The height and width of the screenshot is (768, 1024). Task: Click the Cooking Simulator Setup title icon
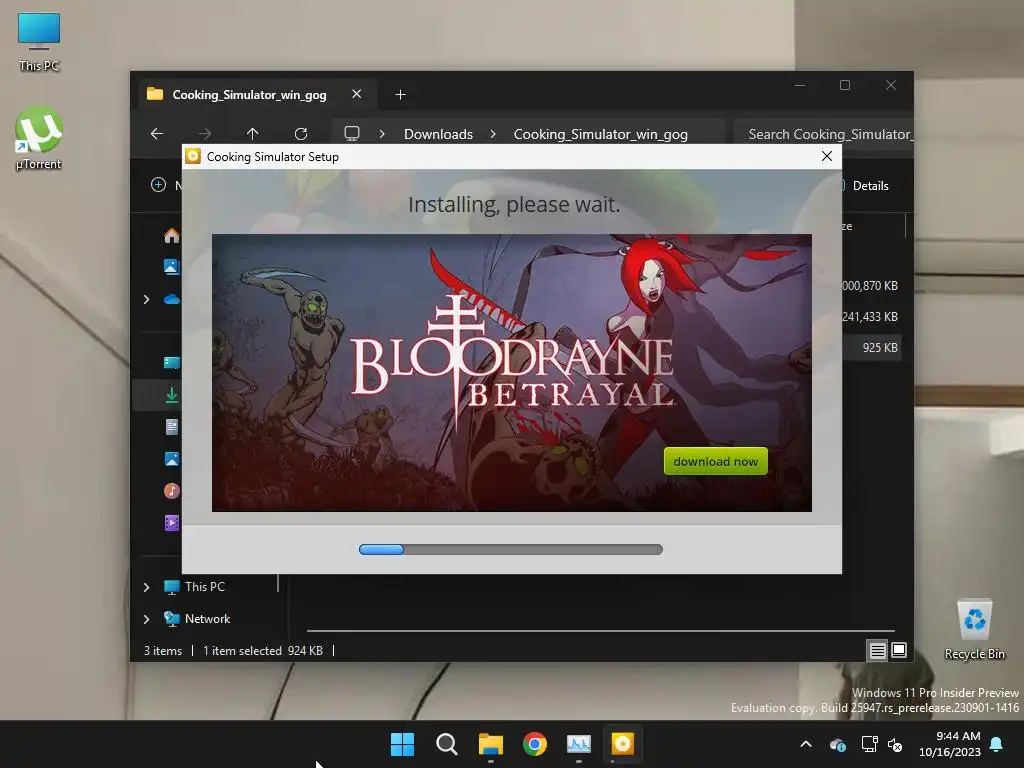[x=193, y=156]
